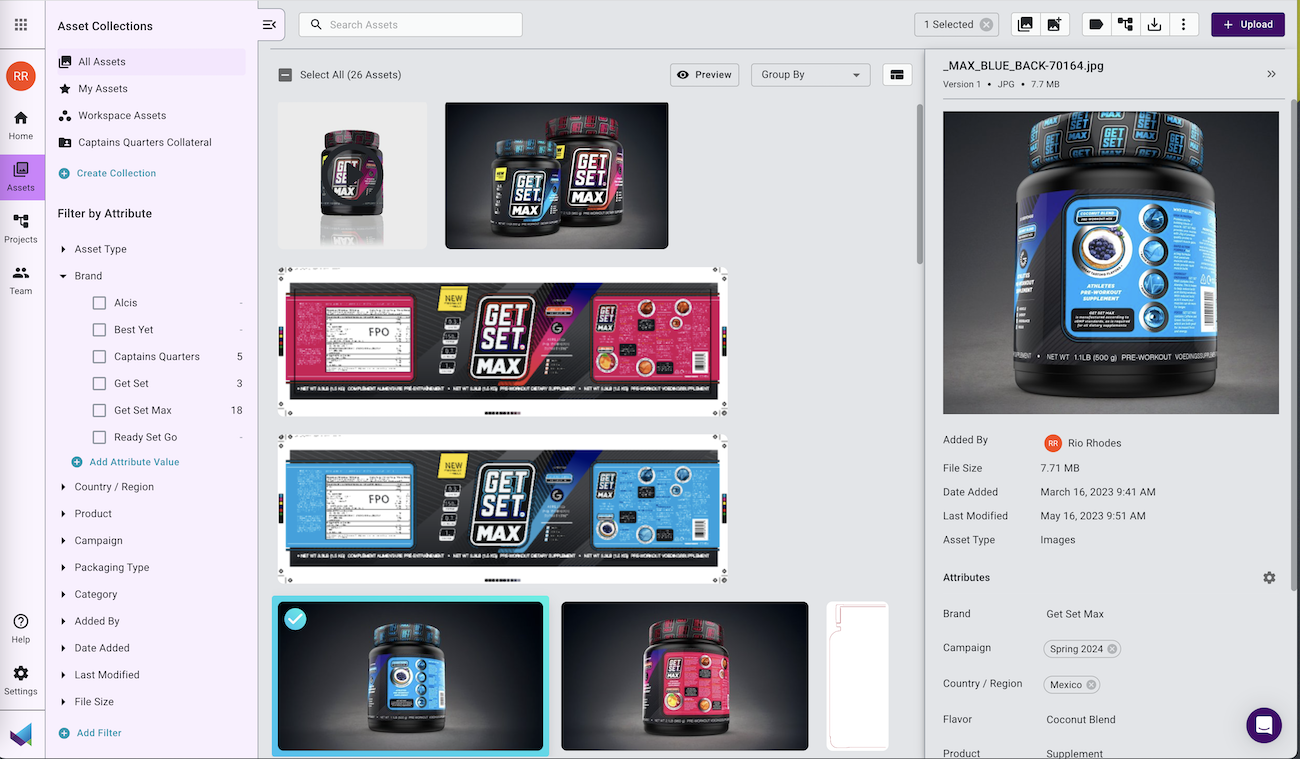Click the Add Attribute Value link
Screen dimensions: 1300x759
[x=134, y=462]
